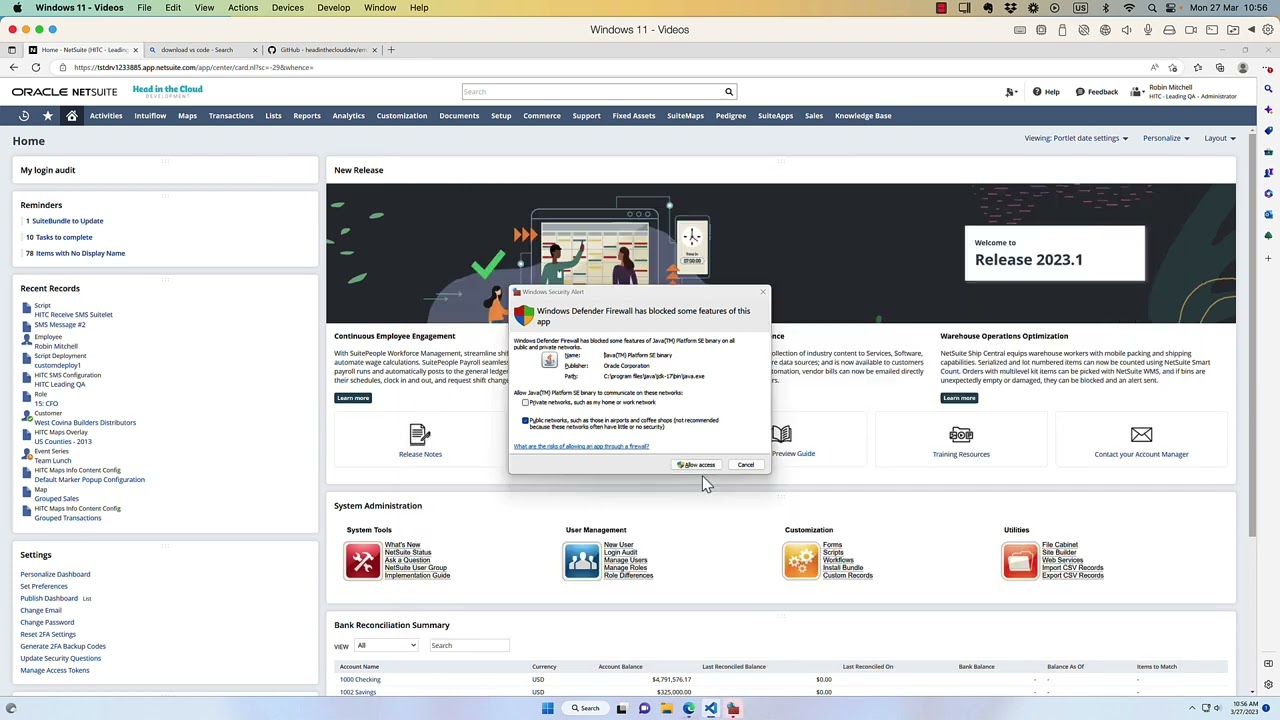This screenshot has height=720, width=1280.
Task: Open the Create New icon beside Help
Action: (x=1011, y=92)
